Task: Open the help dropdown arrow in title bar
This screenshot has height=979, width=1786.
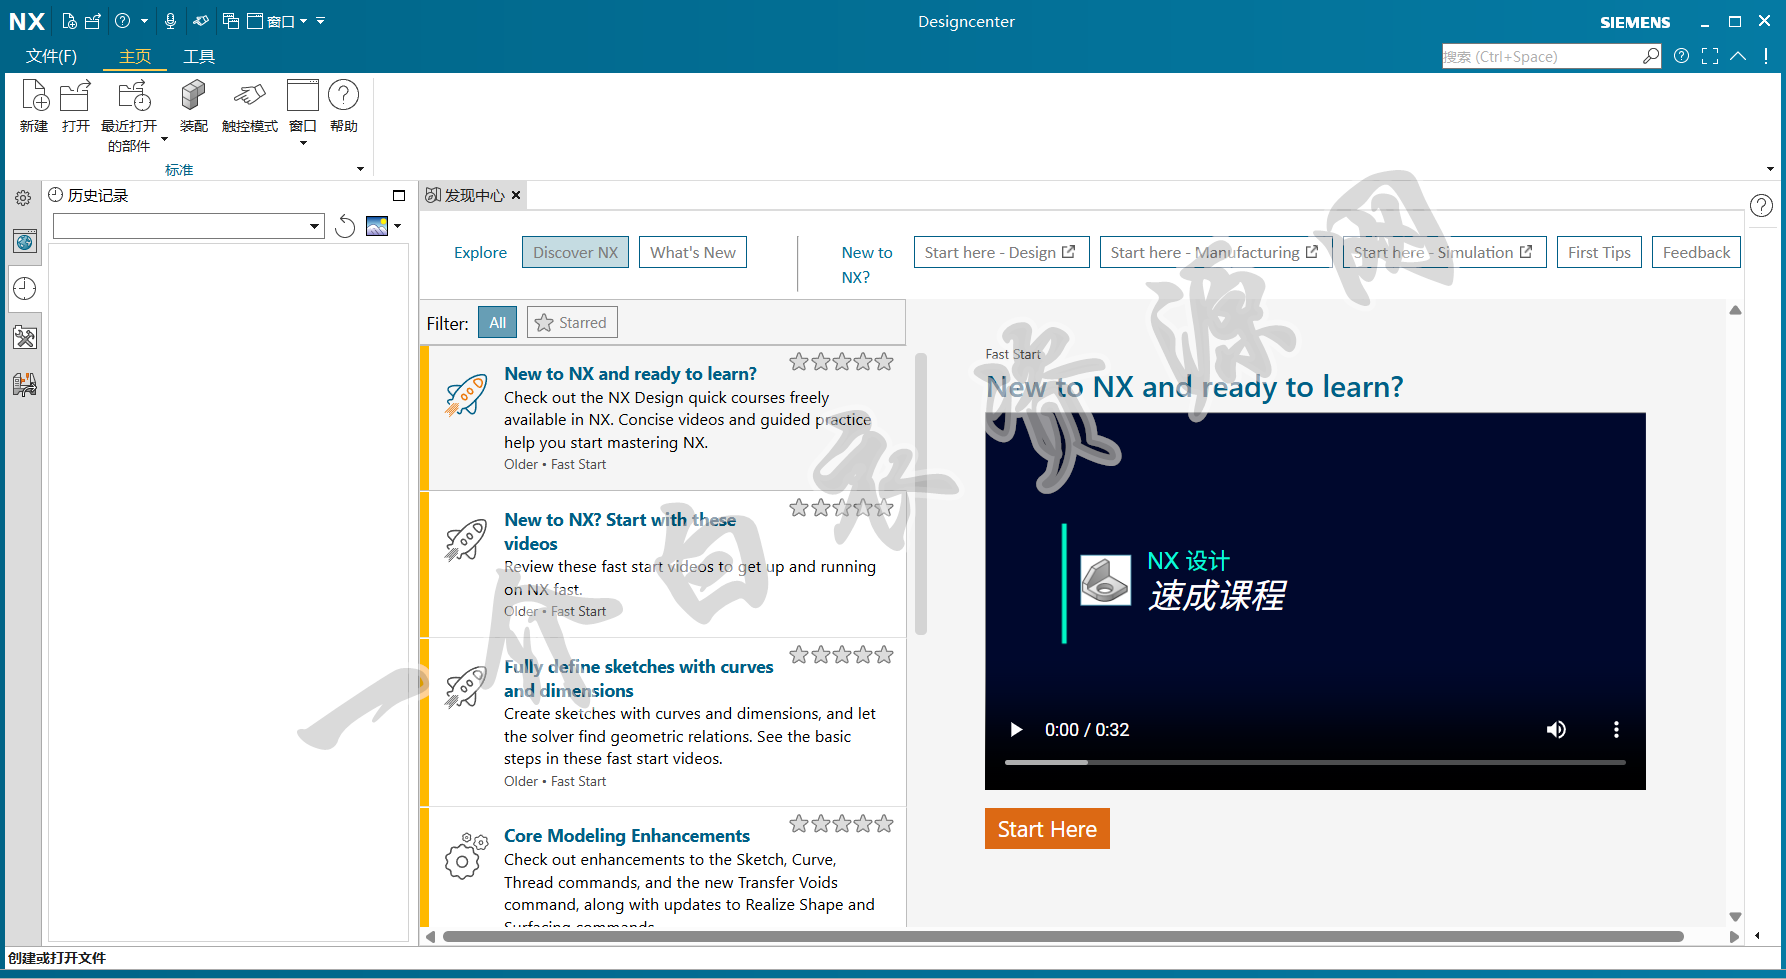Action: (x=144, y=21)
